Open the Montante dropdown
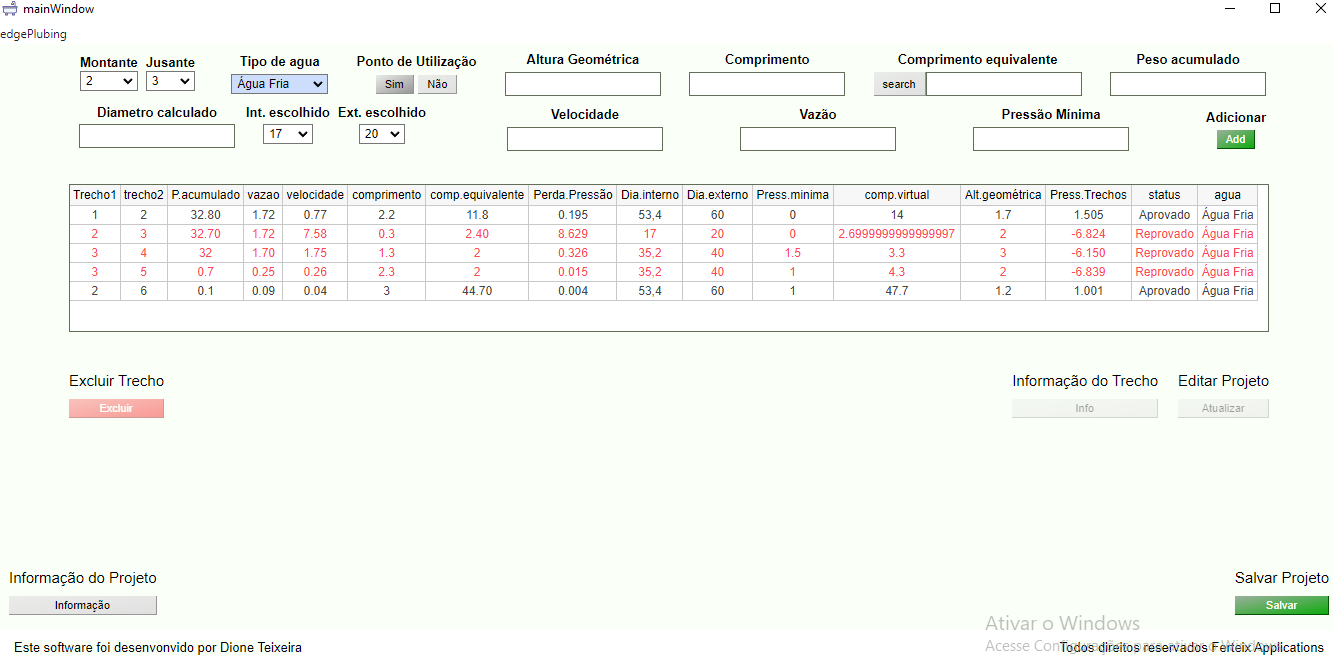 (109, 81)
